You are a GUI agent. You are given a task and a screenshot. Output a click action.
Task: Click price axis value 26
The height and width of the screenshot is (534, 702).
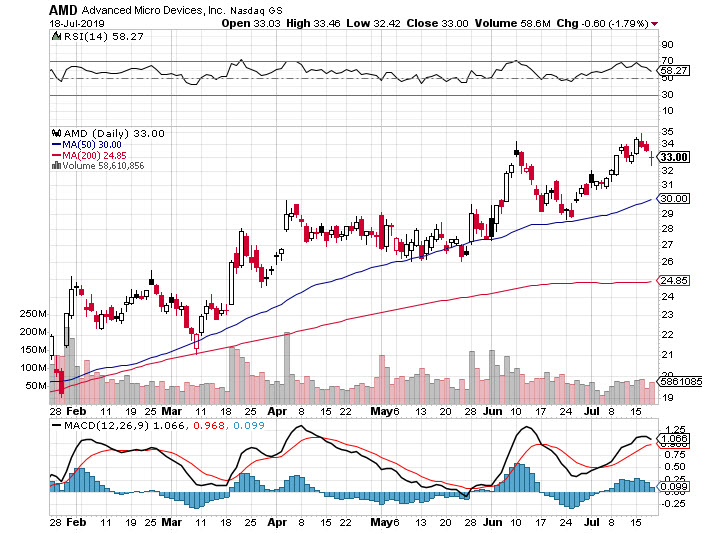[667, 261]
